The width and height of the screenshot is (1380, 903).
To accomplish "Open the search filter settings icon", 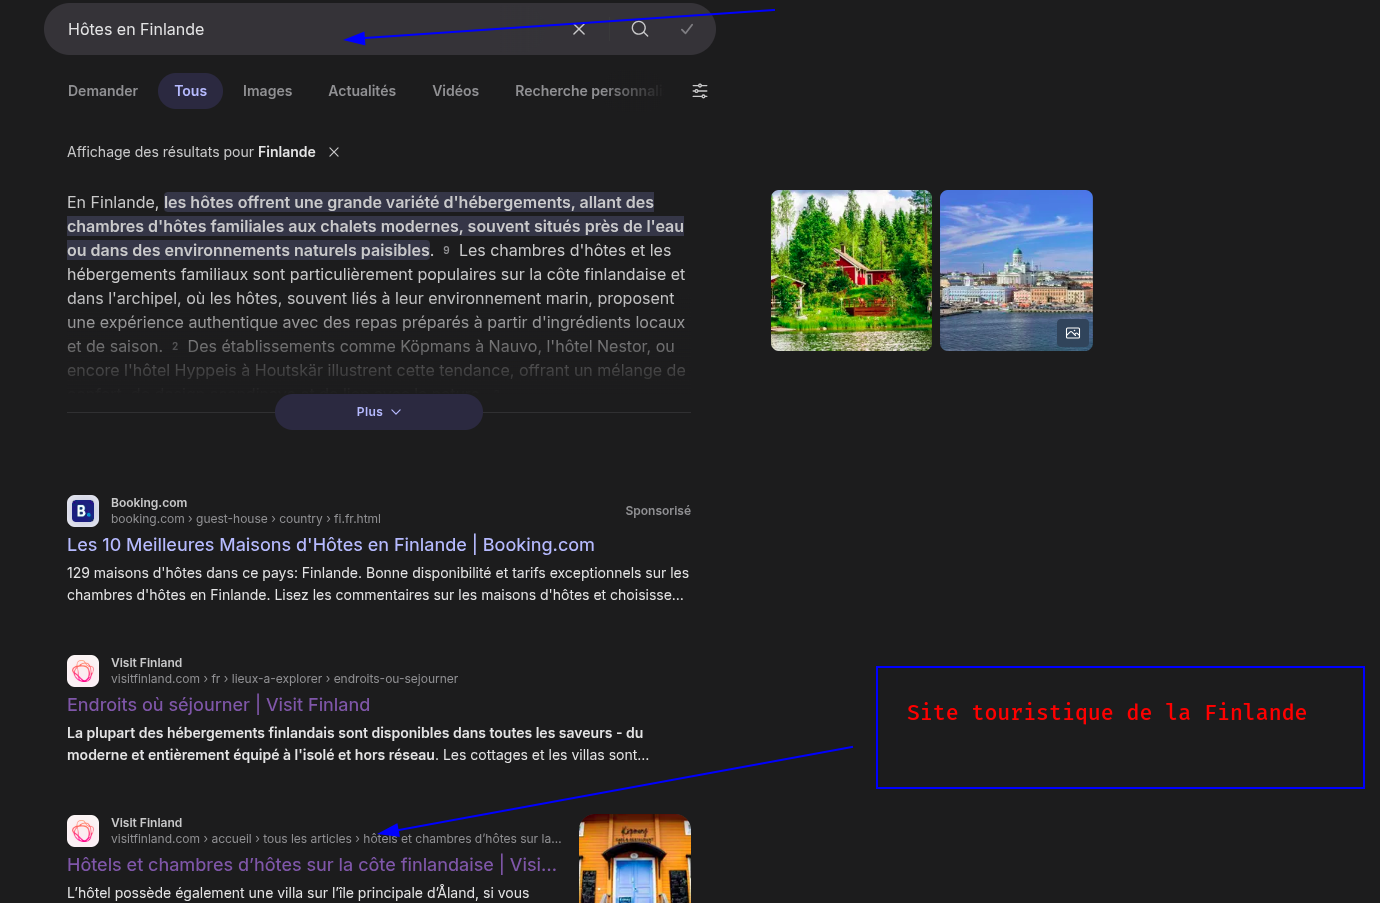I will tap(700, 91).
